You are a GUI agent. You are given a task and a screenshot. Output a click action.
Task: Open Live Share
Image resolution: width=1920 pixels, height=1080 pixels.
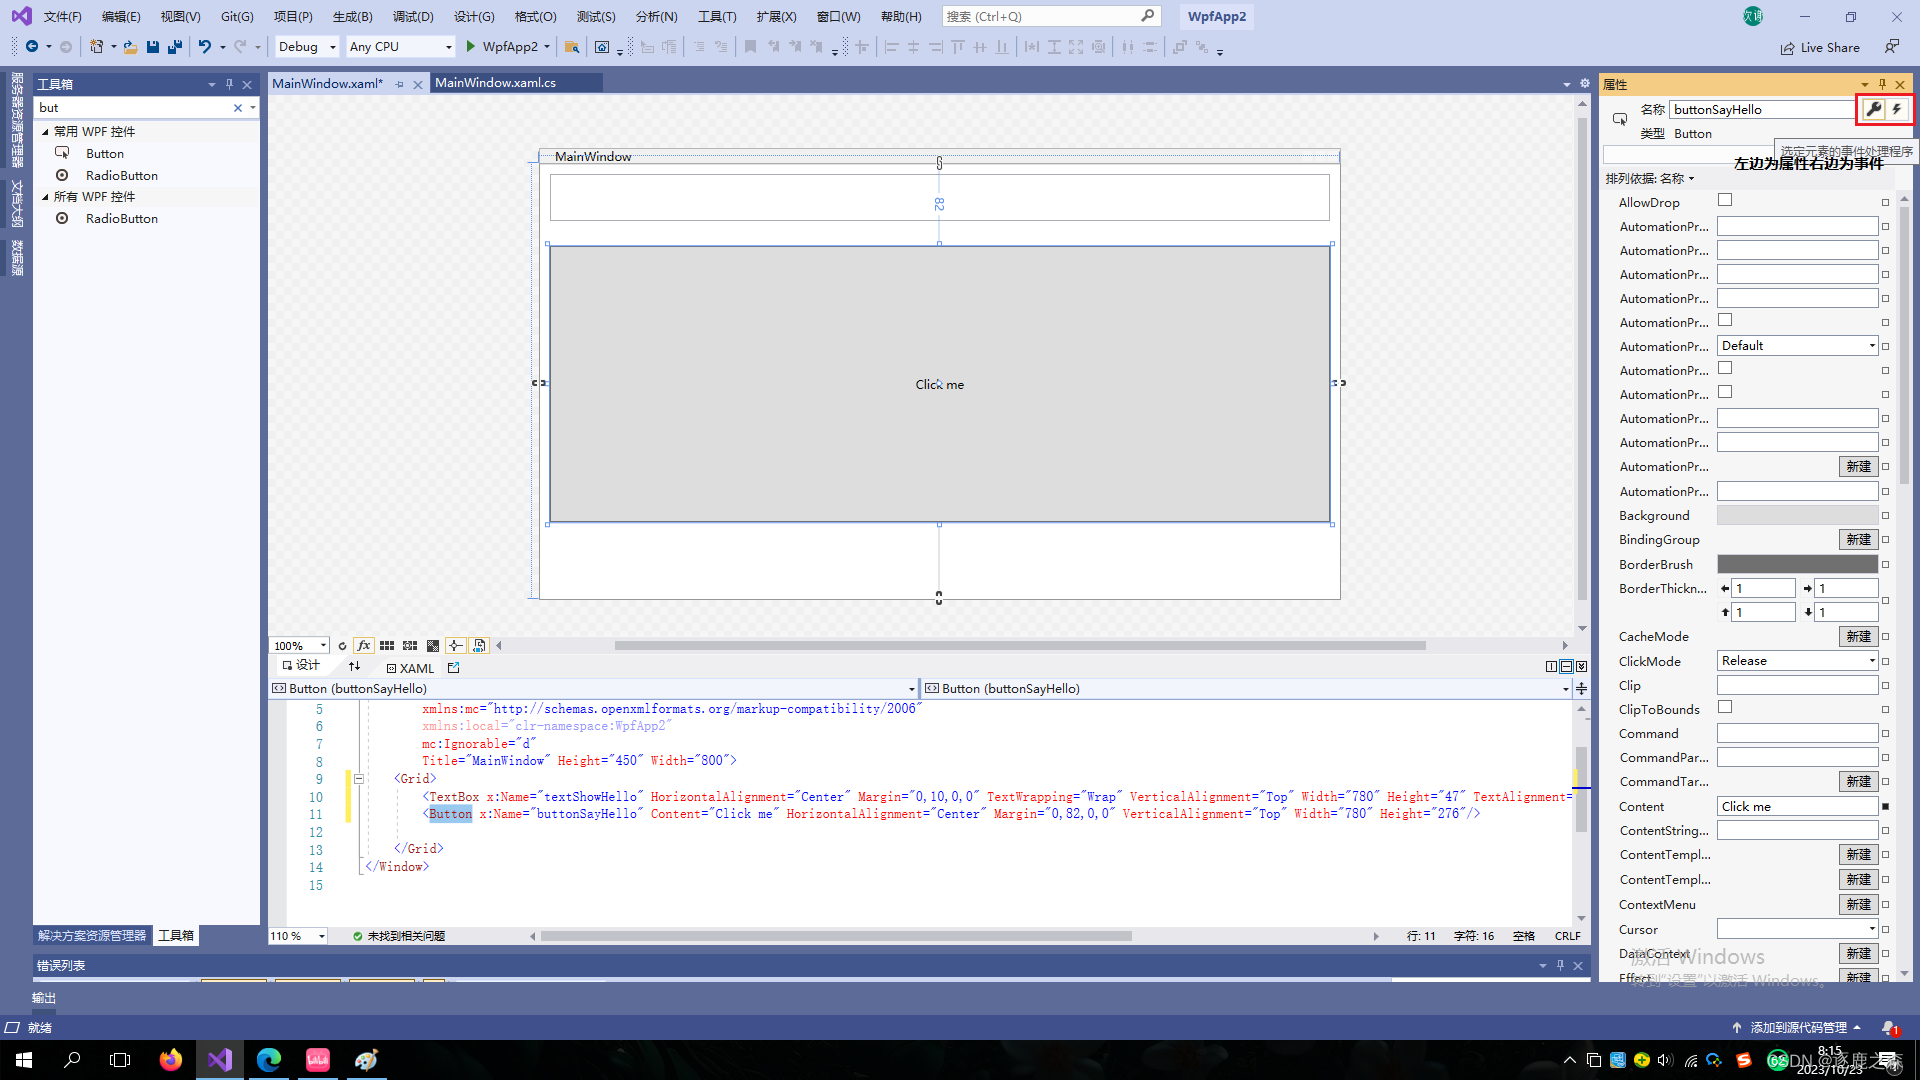pyautogui.click(x=1820, y=47)
